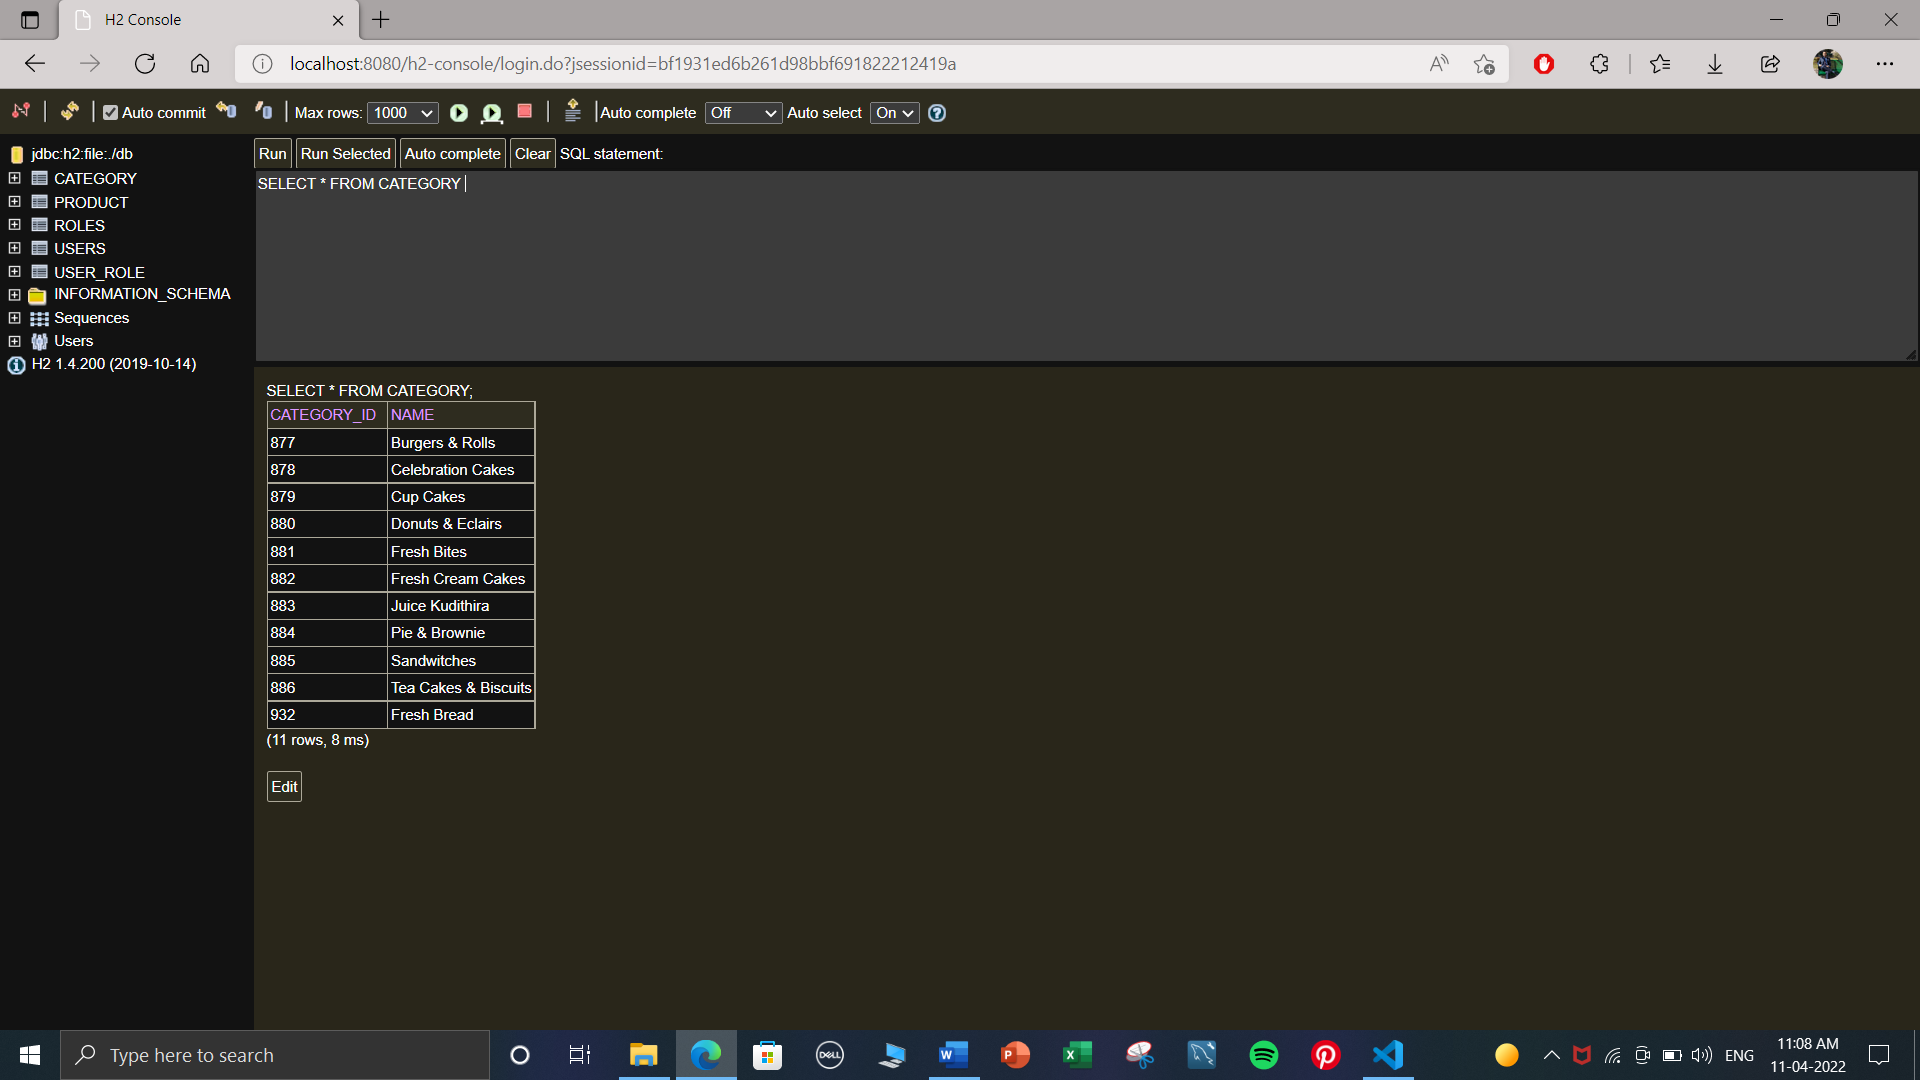This screenshot has height=1080, width=1920.
Task: Click the browser Reload icon
Action: 145,64
